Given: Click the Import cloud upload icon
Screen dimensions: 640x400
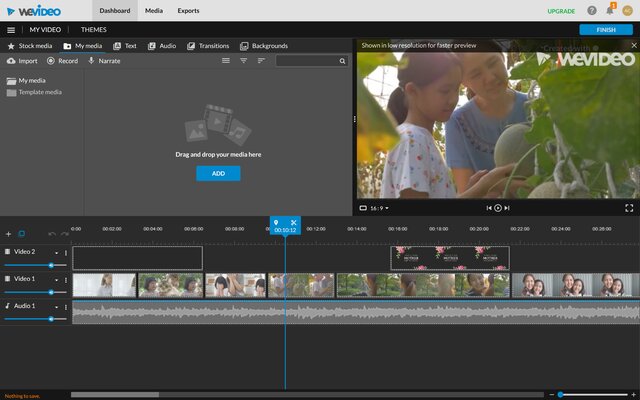Looking at the screenshot, I should coord(11,61).
